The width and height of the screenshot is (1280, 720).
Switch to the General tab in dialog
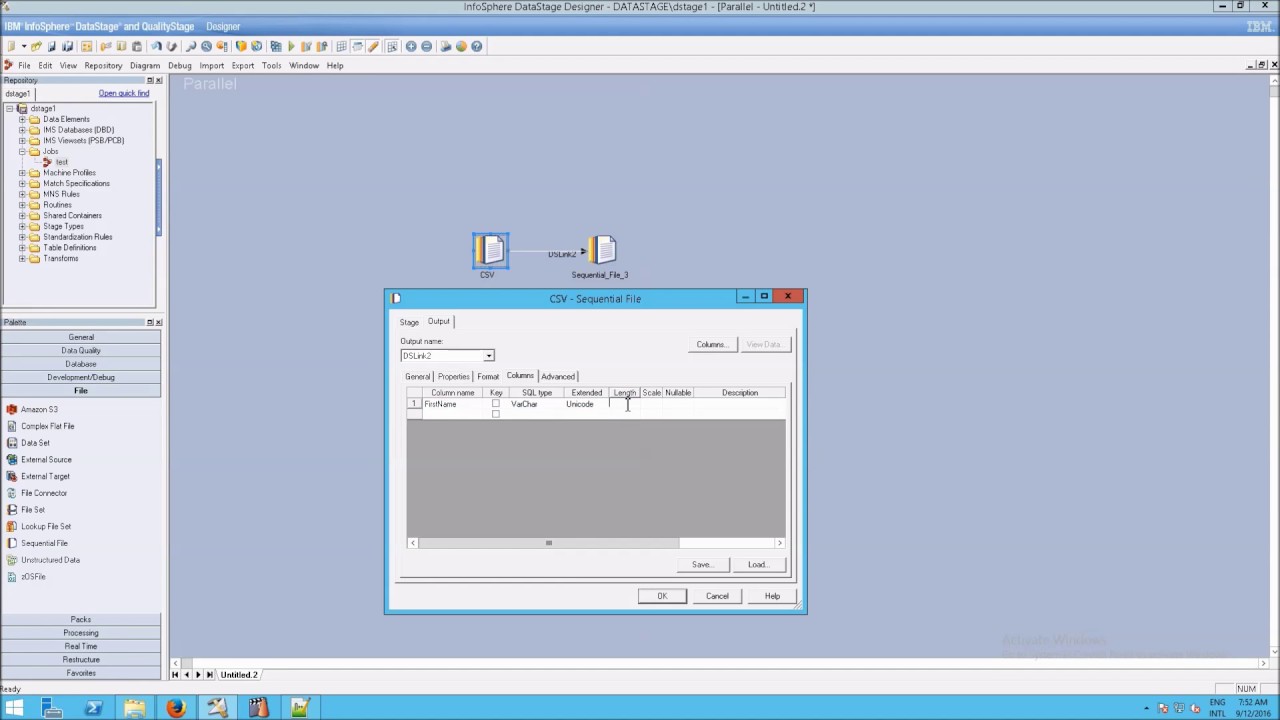click(x=417, y=377)
